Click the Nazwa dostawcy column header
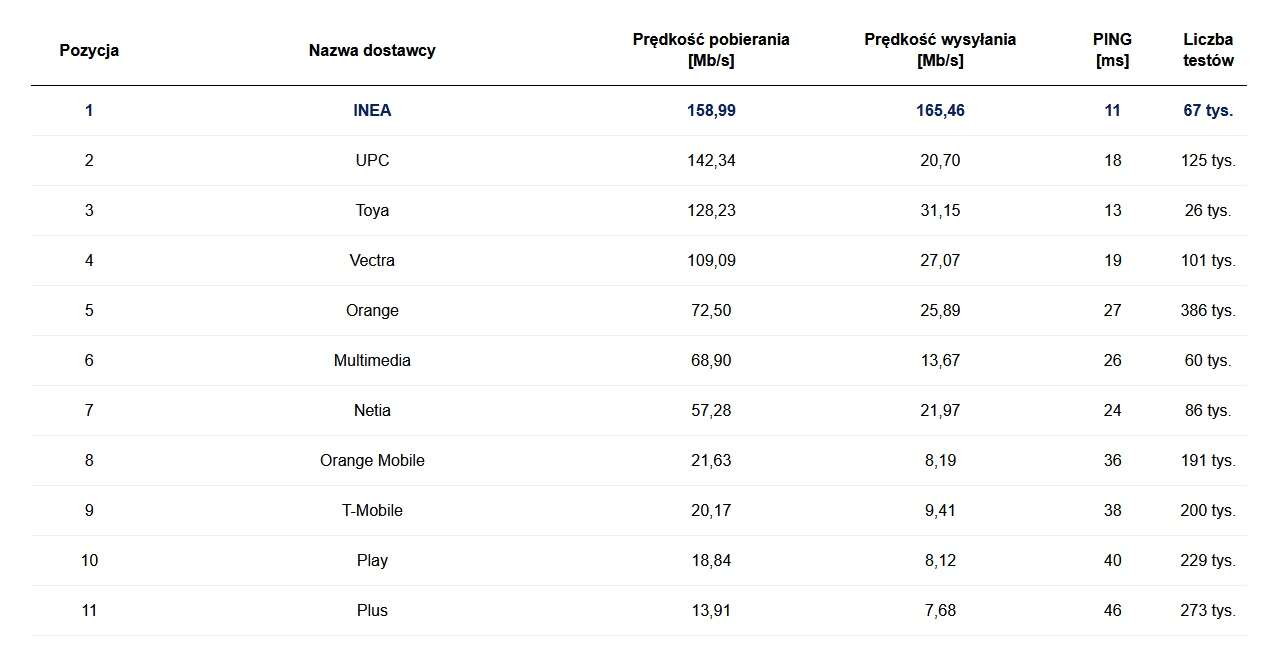Viewport: 1277px width, 649px height. point(372,50)
